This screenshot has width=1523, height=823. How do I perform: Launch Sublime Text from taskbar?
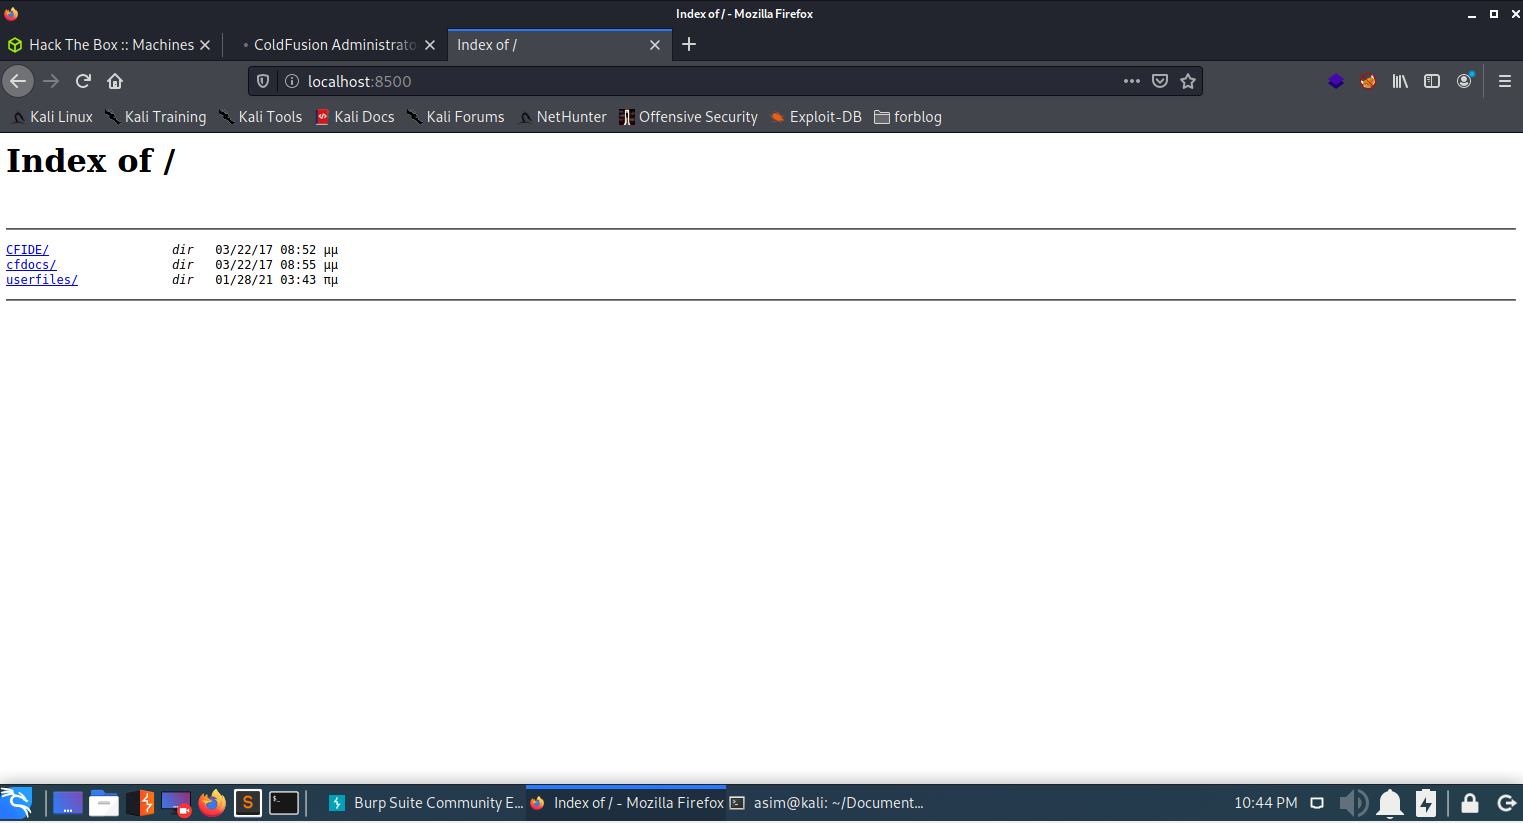click(x=248, y=803)
